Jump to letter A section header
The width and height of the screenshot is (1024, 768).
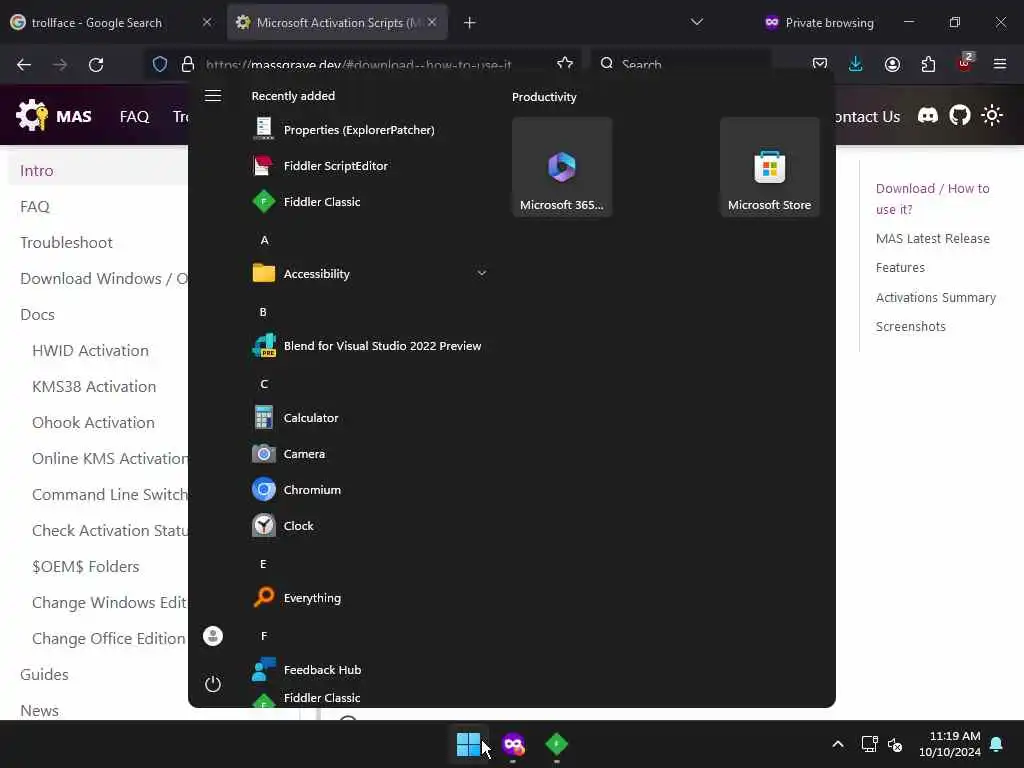tap(264, 240)
